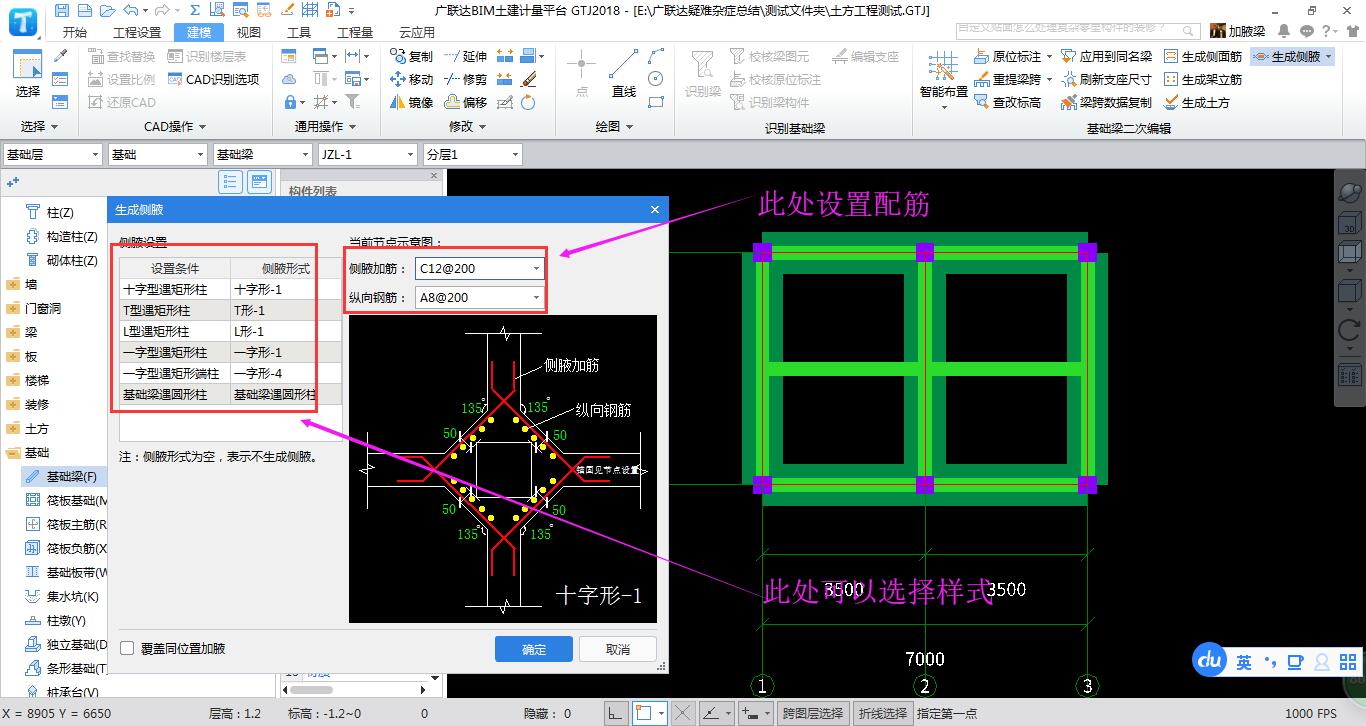
Task: Click the 移动 (Move) tool
Action: click(x=411, y=79)
